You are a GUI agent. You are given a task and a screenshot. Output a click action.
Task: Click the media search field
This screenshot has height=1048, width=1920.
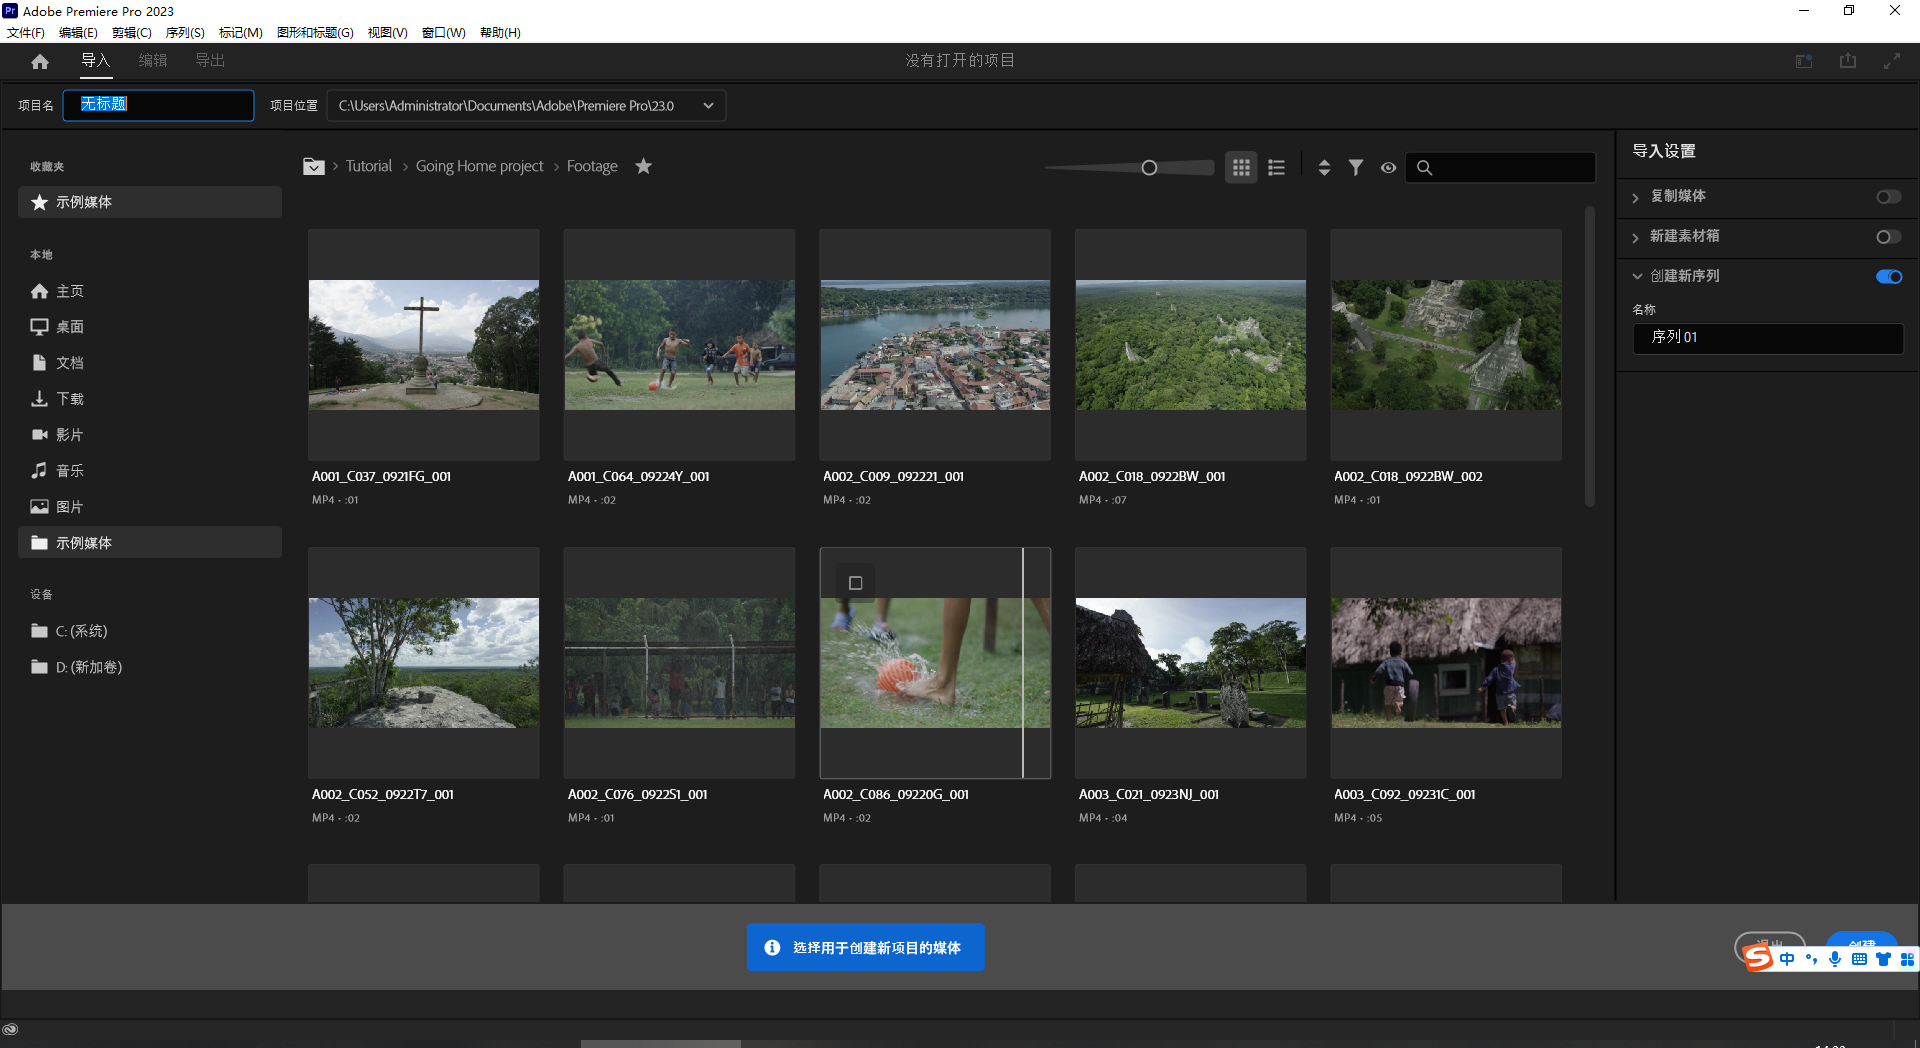coord(1500,168)
